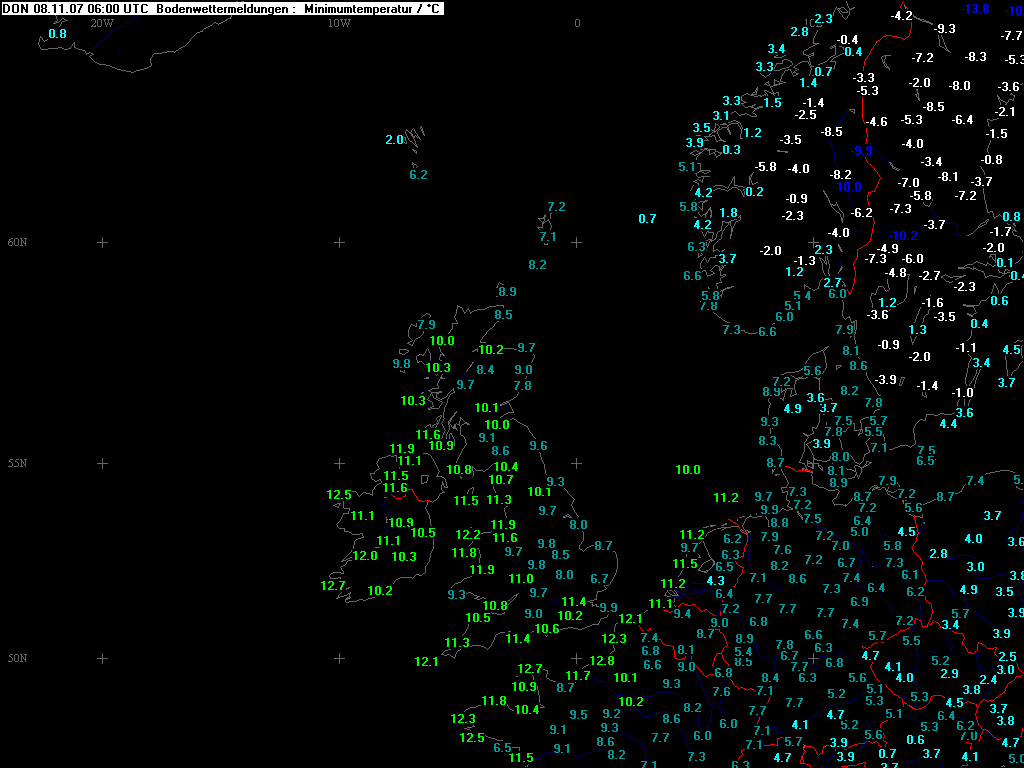Click the grid cross at 60N 10W
Image resolution: width=1024 pixels, height=768 pixels.
click(x=339, y=242)
